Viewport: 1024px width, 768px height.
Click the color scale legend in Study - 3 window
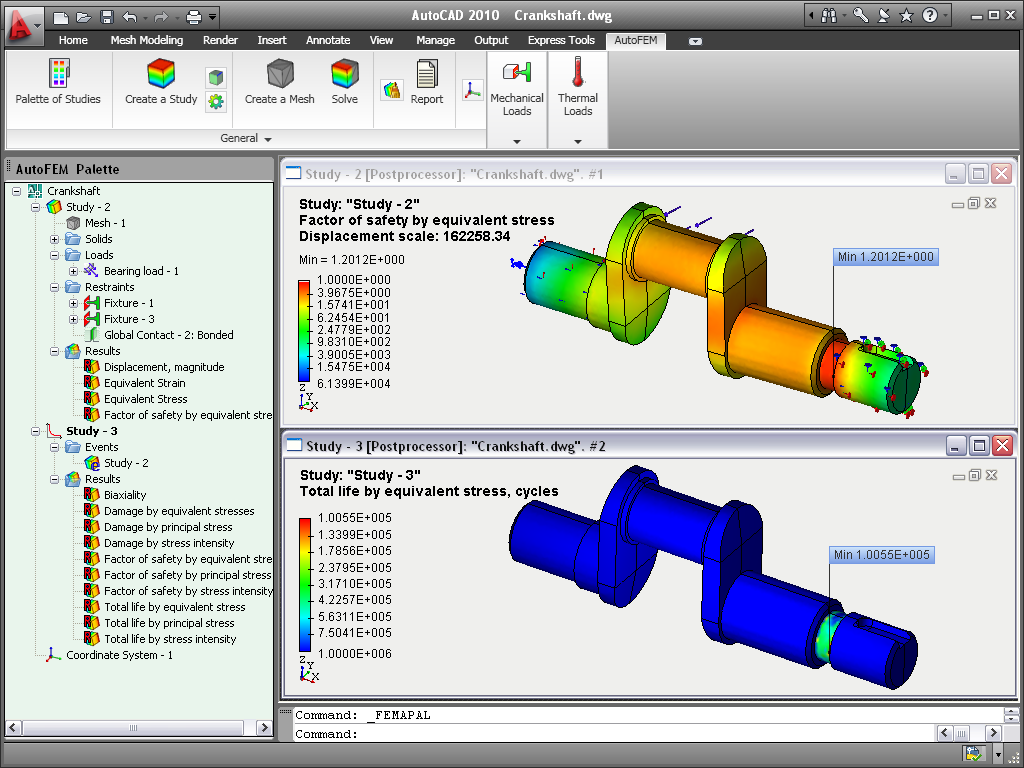click(305, 585)
